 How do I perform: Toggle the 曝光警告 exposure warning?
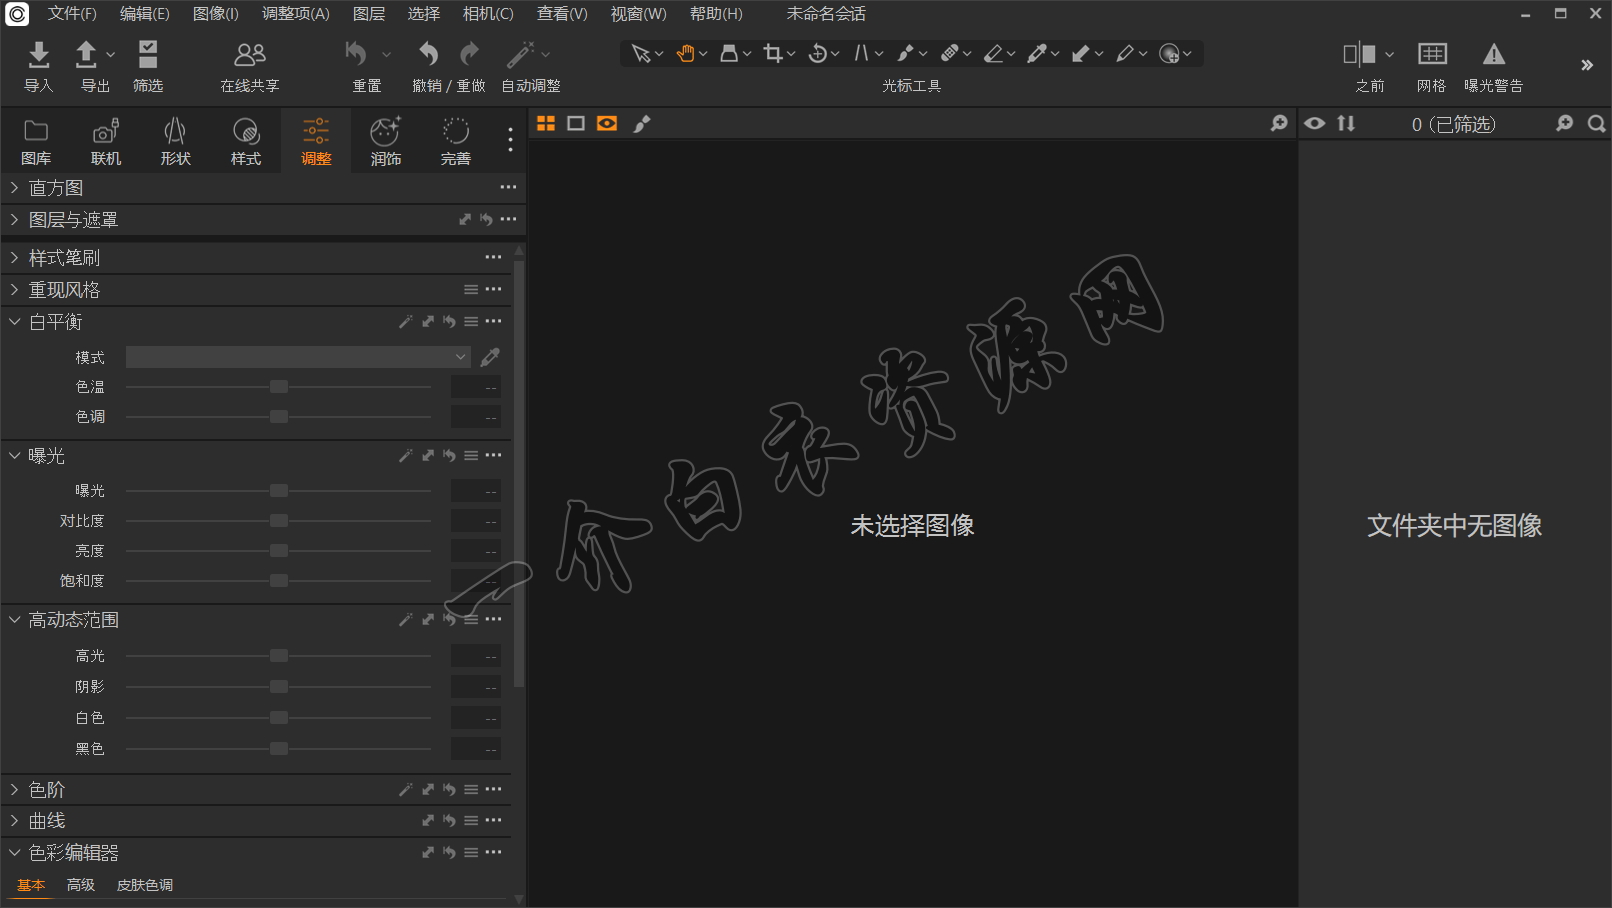pos(1493,55)
